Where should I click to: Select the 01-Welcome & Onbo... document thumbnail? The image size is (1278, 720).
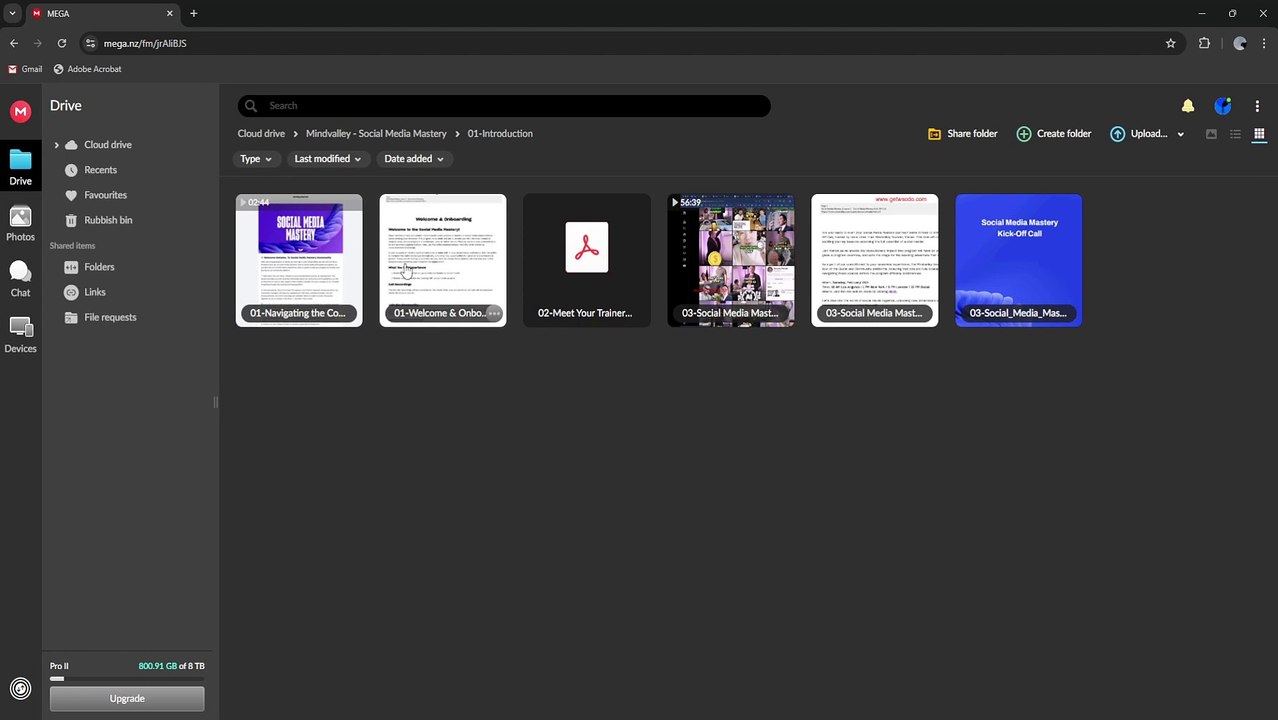[443, 260]
